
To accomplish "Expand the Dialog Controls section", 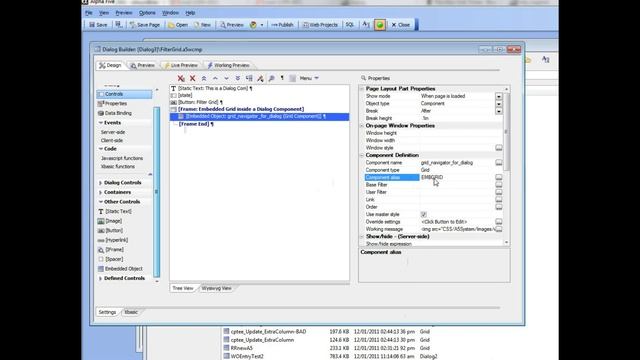I will [100, 183].
